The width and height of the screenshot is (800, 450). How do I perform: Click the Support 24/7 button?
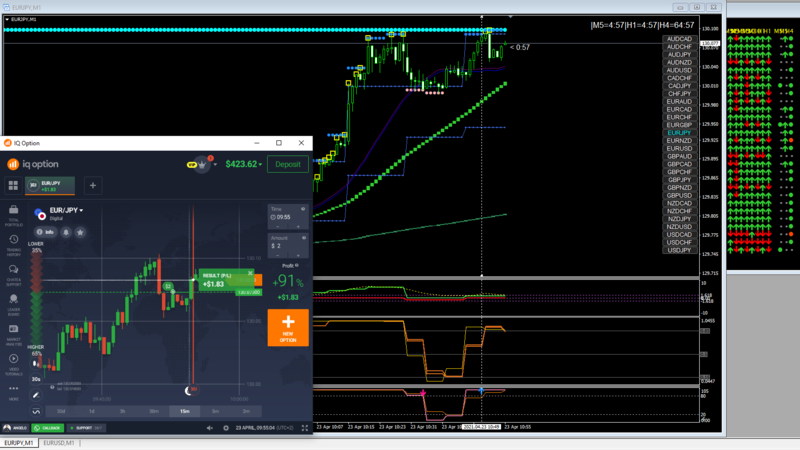[x=86, y=428]
